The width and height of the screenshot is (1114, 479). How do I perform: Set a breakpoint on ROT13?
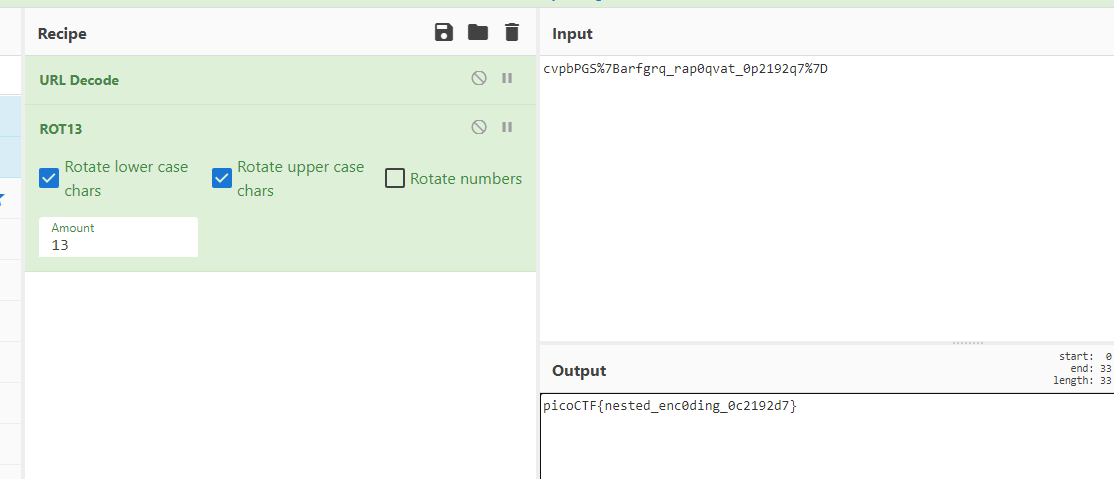point(507,127)
